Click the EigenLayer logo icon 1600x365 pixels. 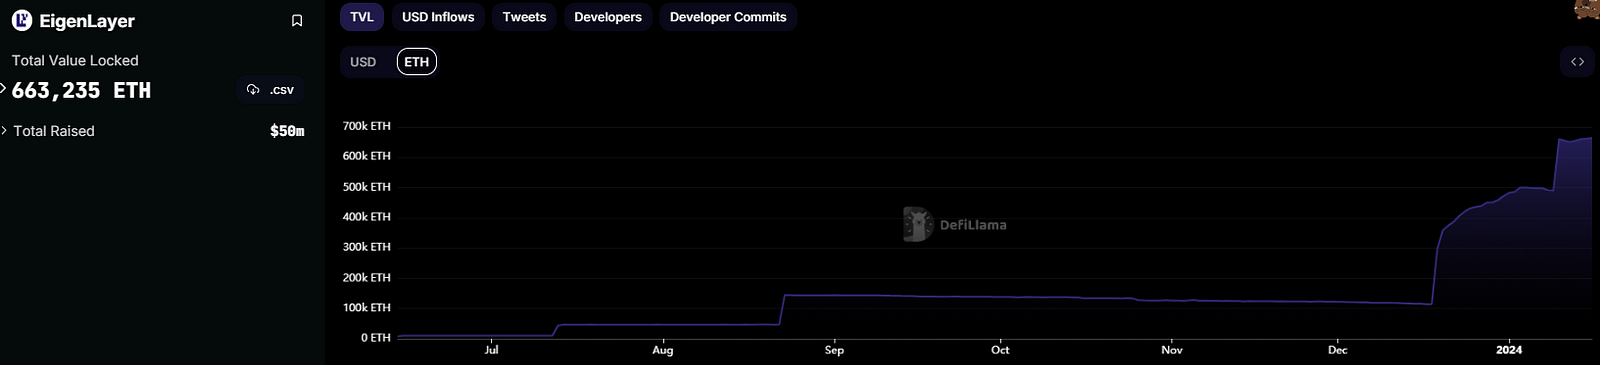[22, 21]
